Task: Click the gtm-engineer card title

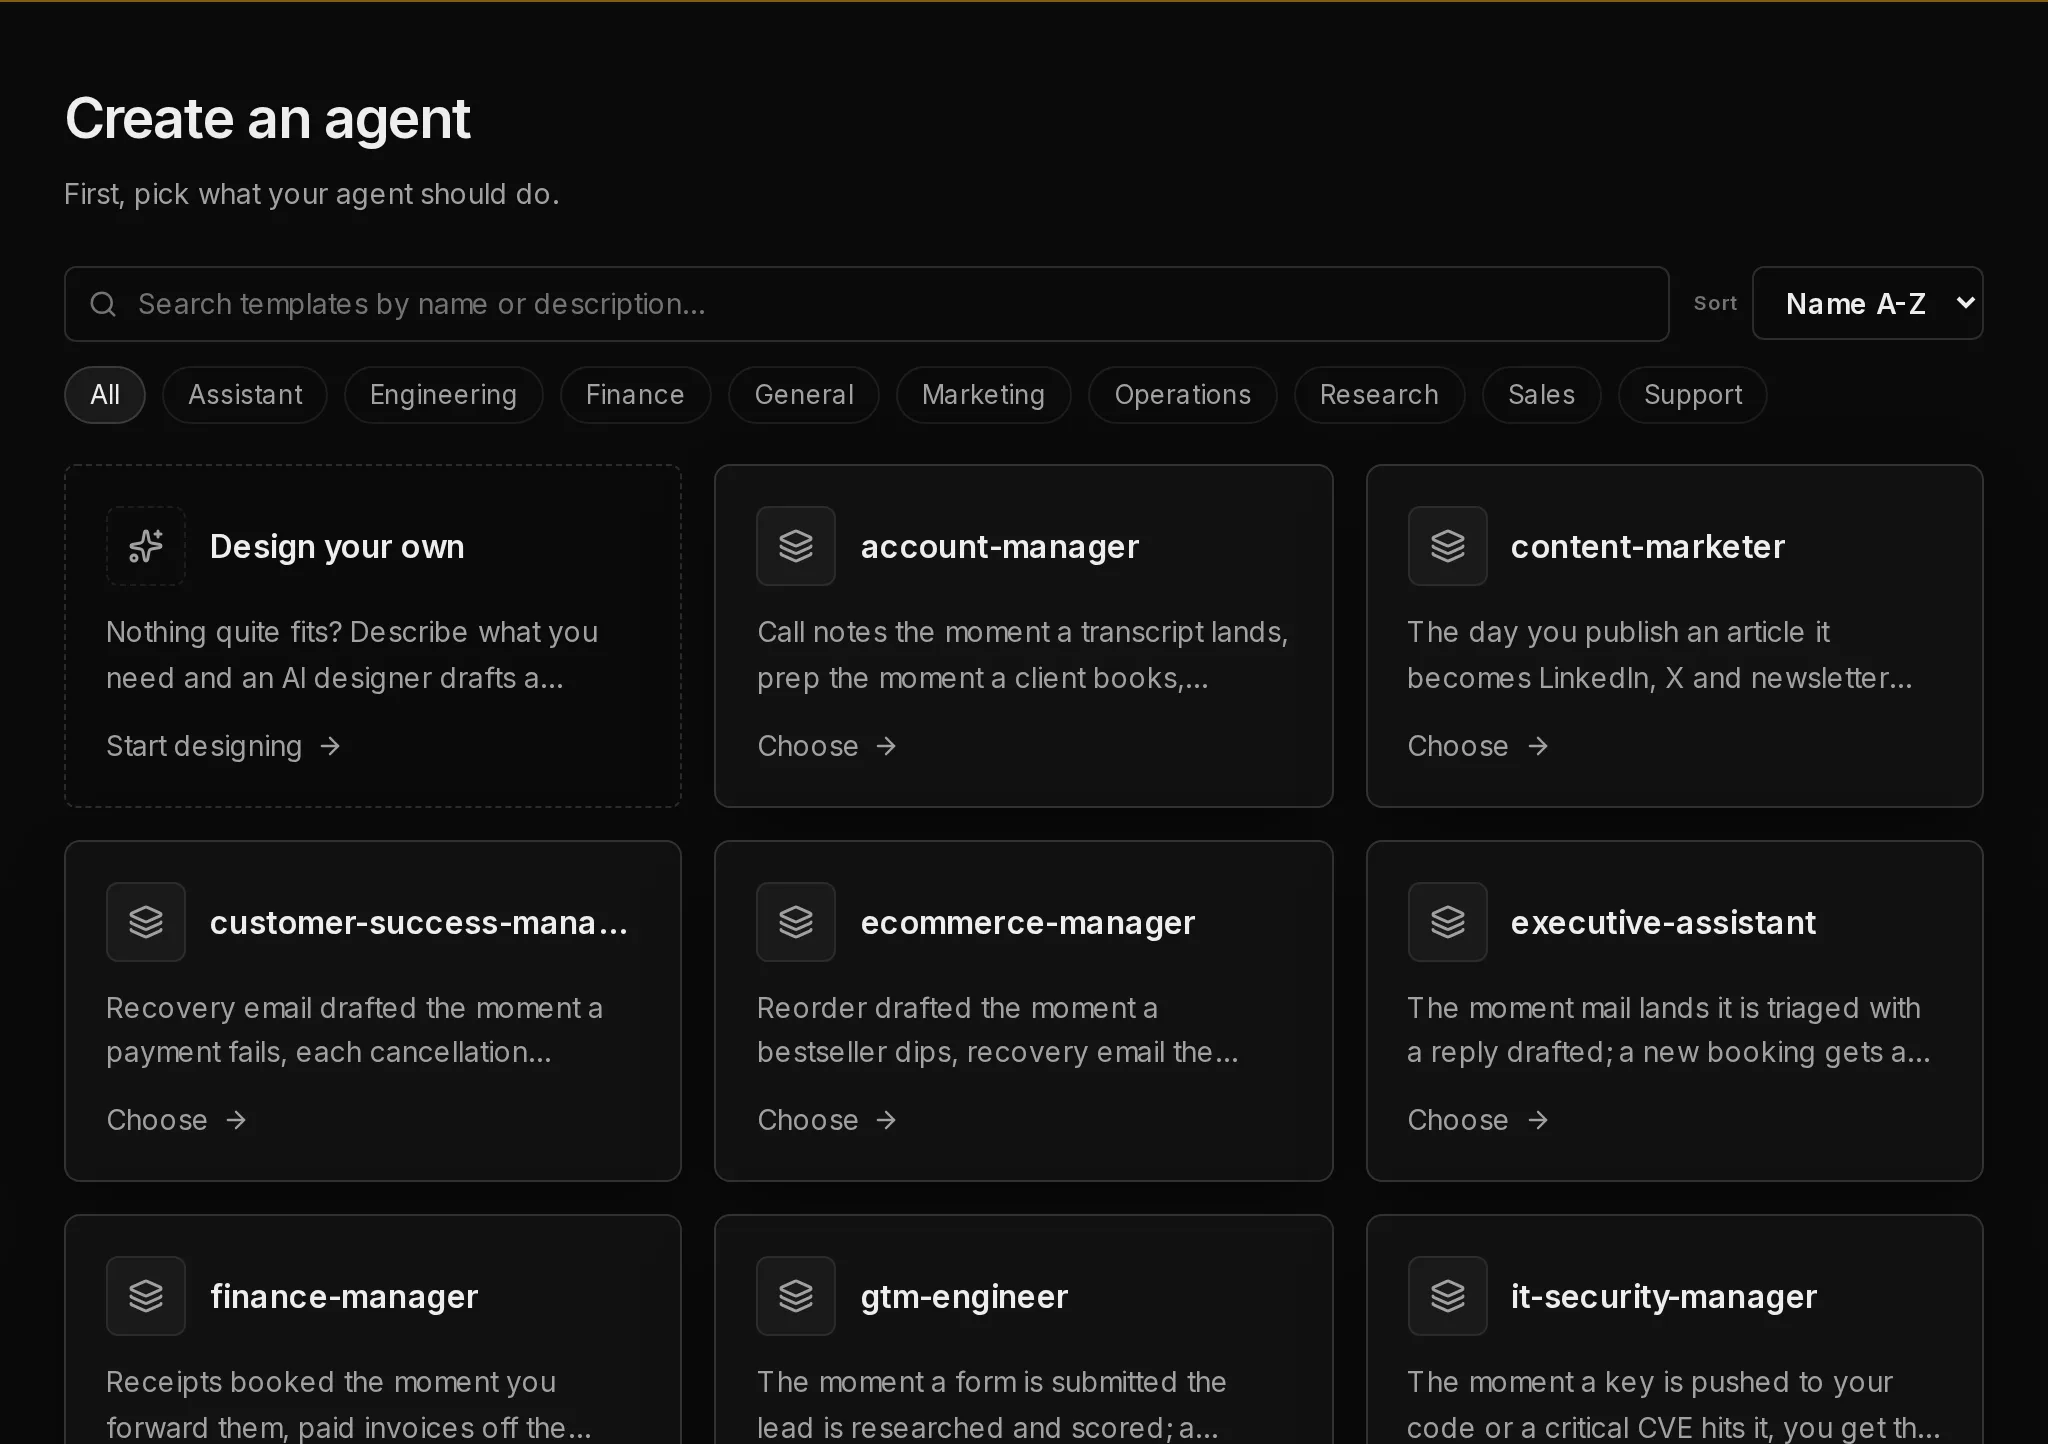Action: [964, 1297]
